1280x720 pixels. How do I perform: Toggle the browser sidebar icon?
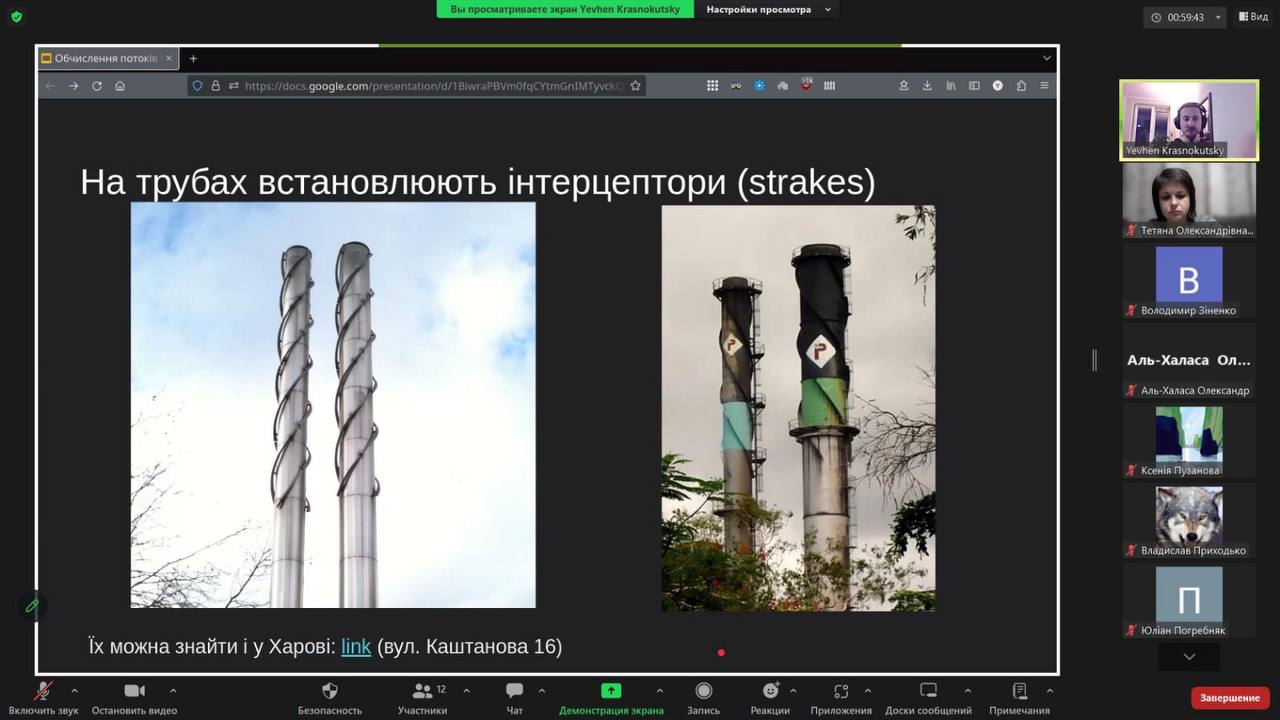(974, 86)
